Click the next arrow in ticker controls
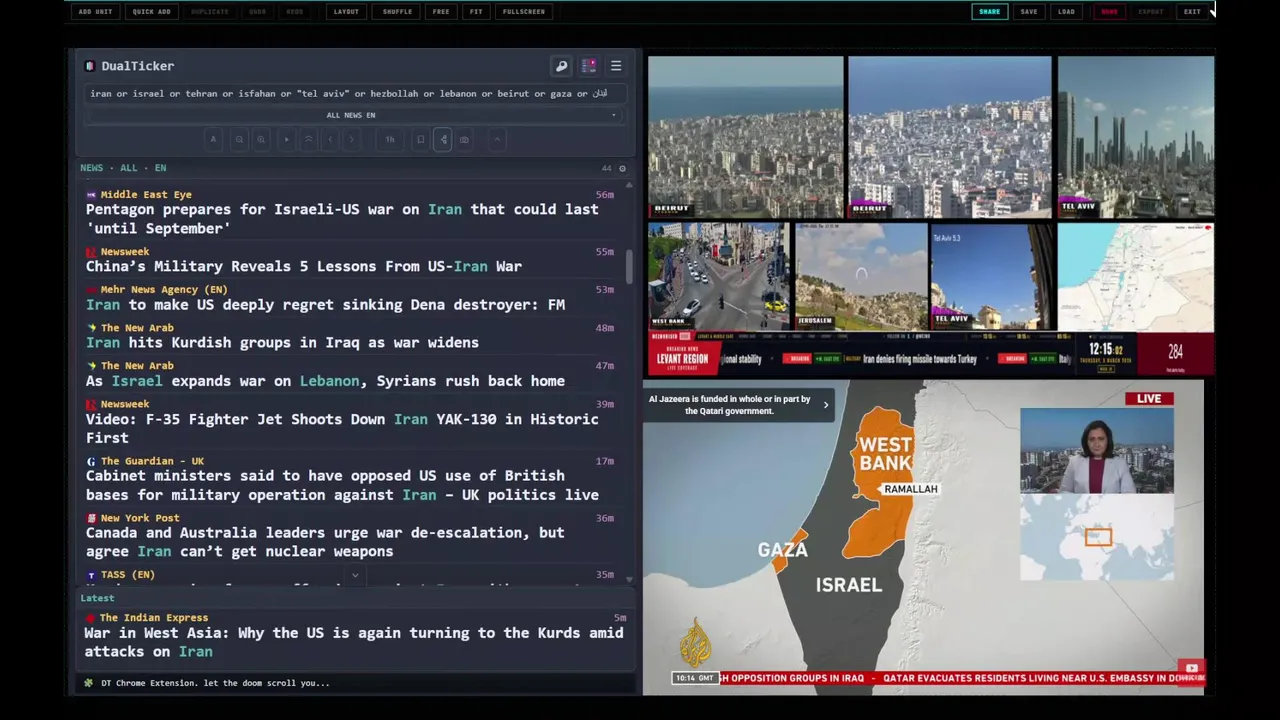Screen dimensions: 1280x720 [351, 140]
